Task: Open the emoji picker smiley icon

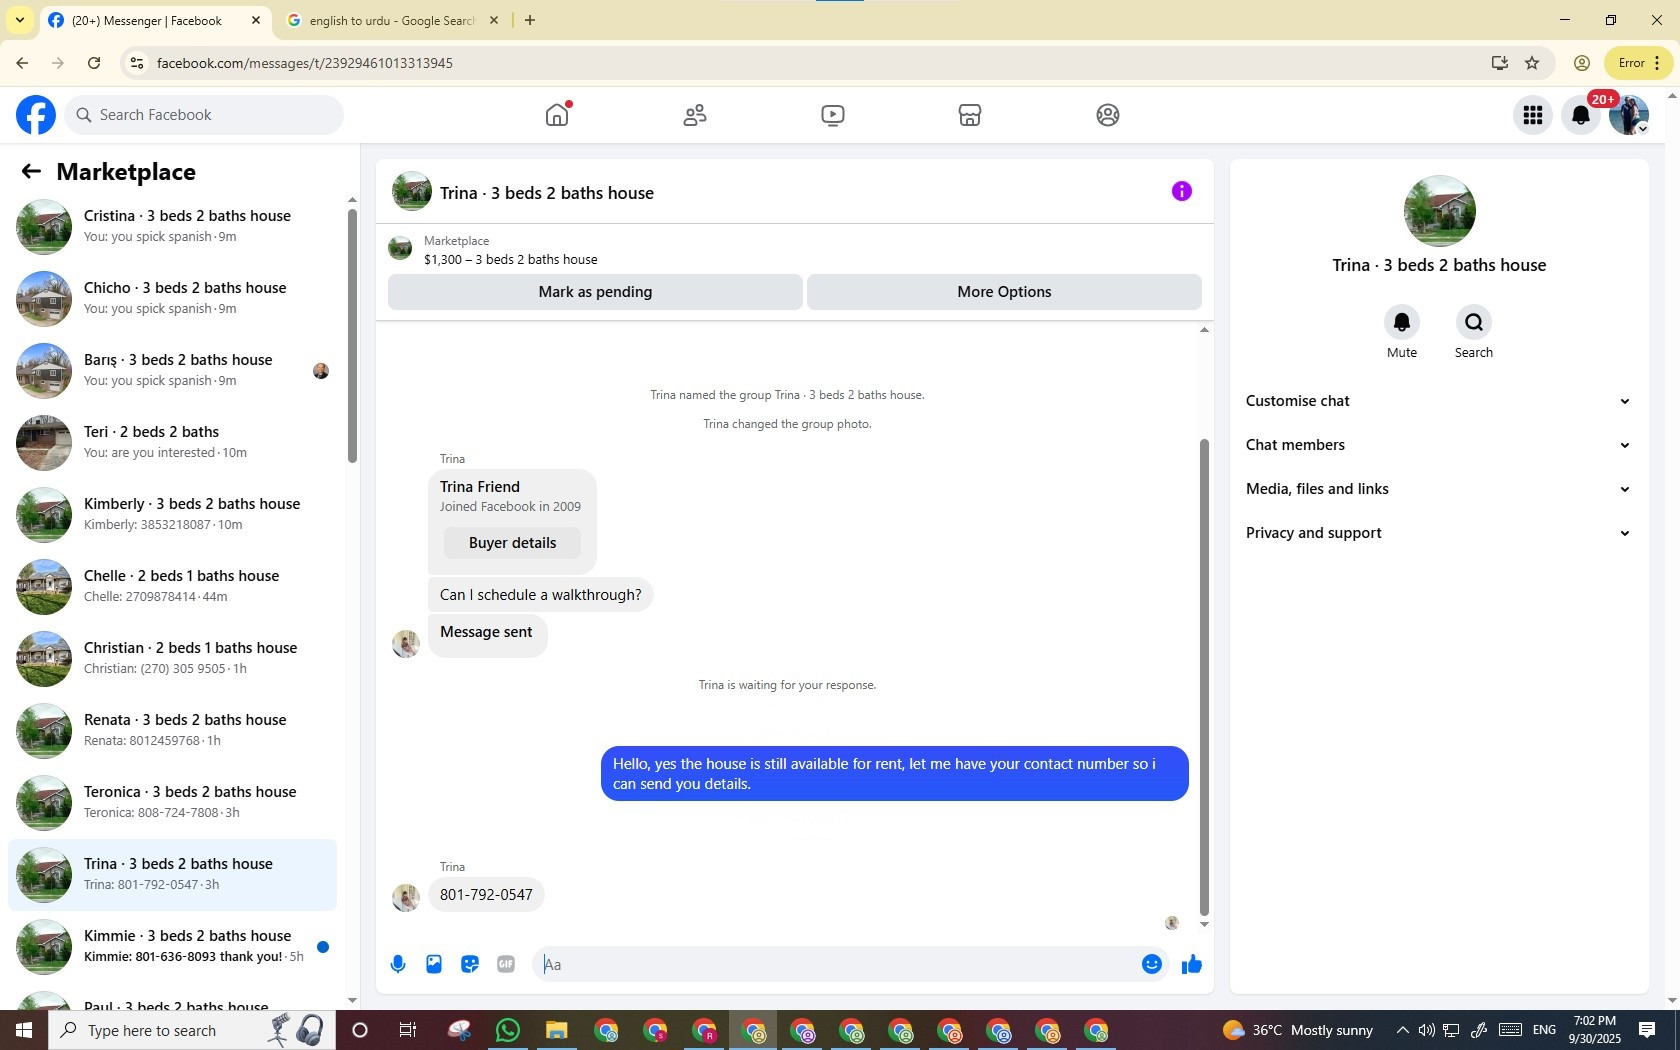Action: click(1151, 964)
